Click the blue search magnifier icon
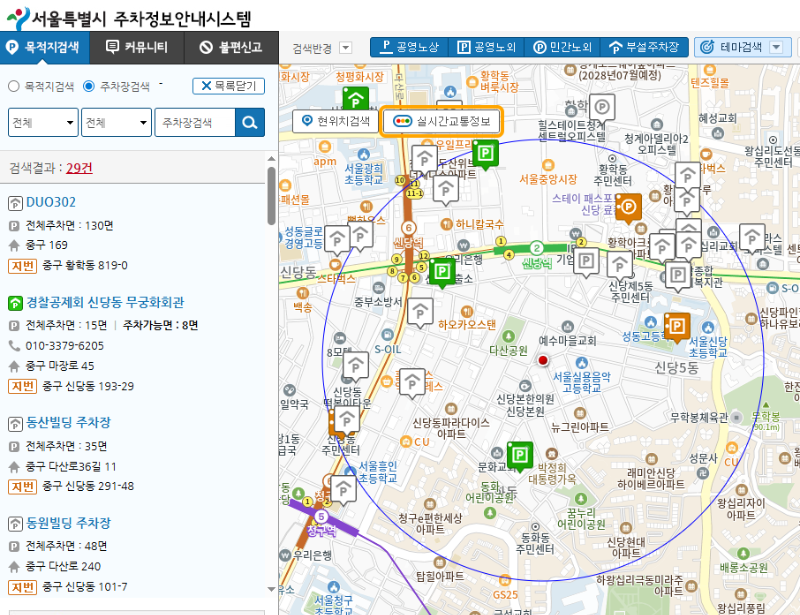The width and height of the screenshot is (800, 615). click(x=248, y=121)
